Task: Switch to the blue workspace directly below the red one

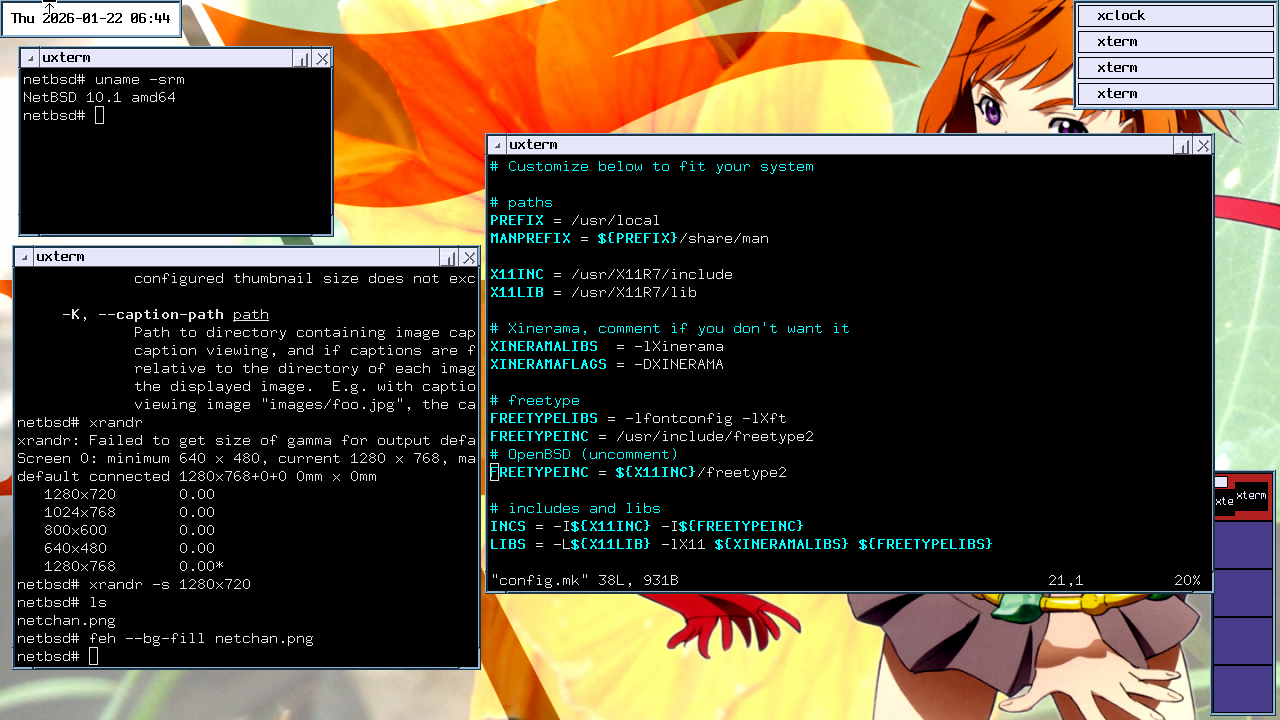Action: click(1241, 545)
